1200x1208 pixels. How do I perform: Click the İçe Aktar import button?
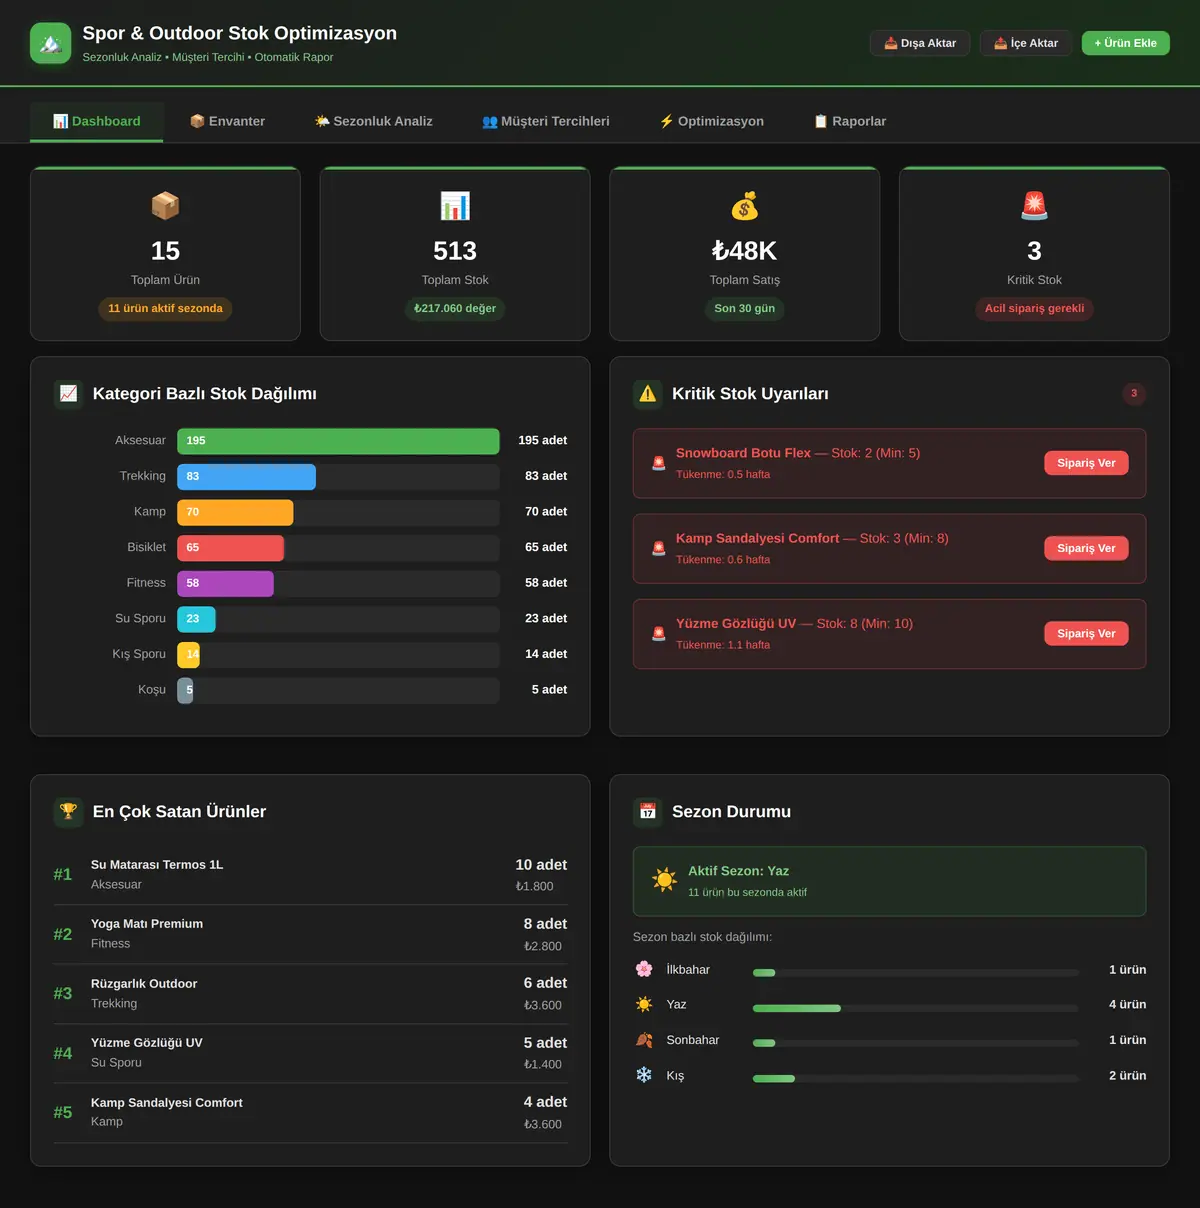coord(1026,43)
